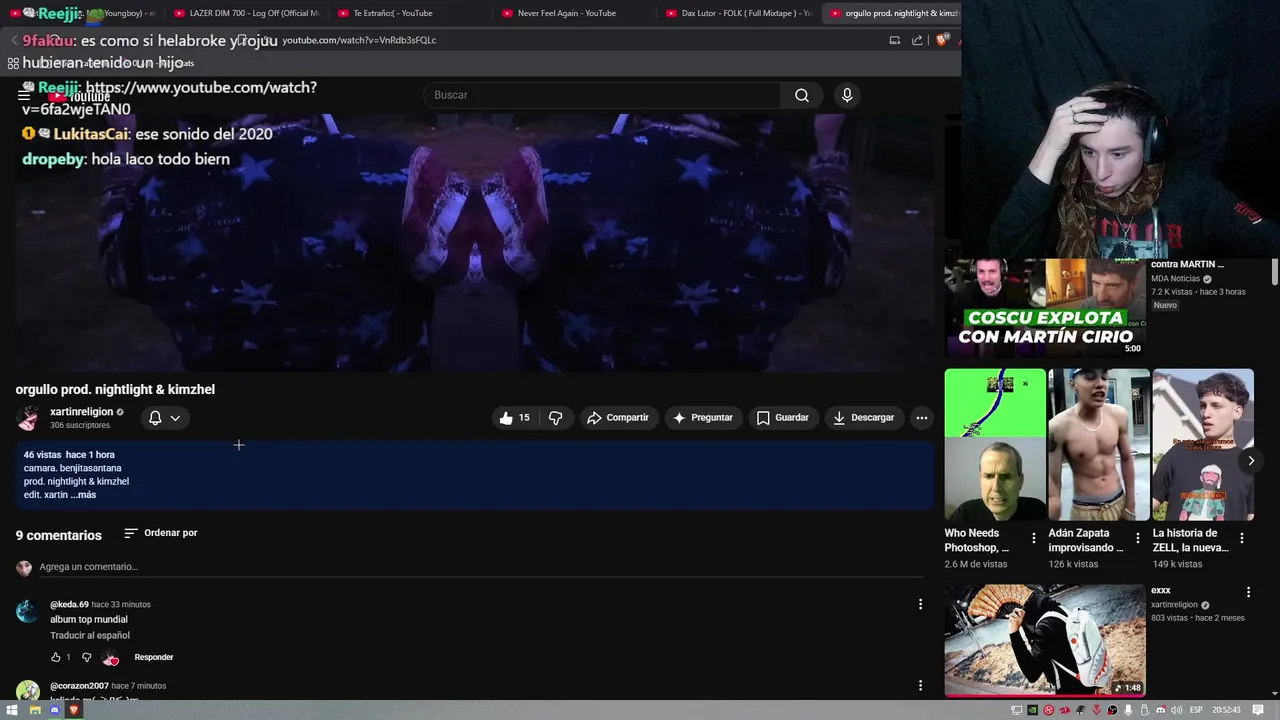Image resolution: width=1280 pixels, height=720 pixels.
Task: Reply to keda.69 via Responder
Action: [x=154, y=657]
